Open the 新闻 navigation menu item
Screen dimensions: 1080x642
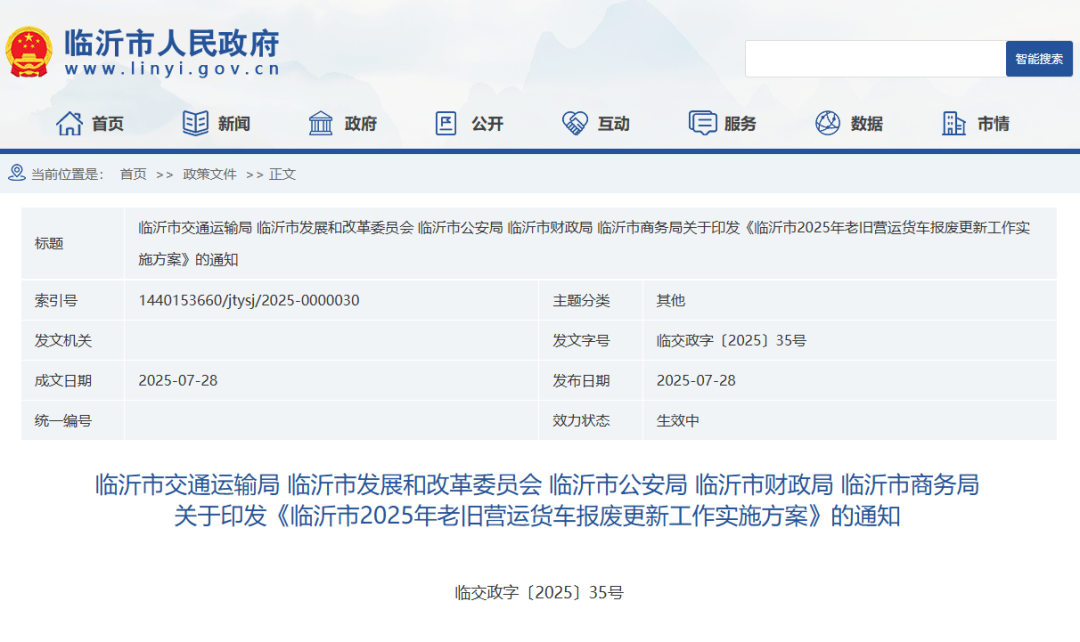click(234, 124)
